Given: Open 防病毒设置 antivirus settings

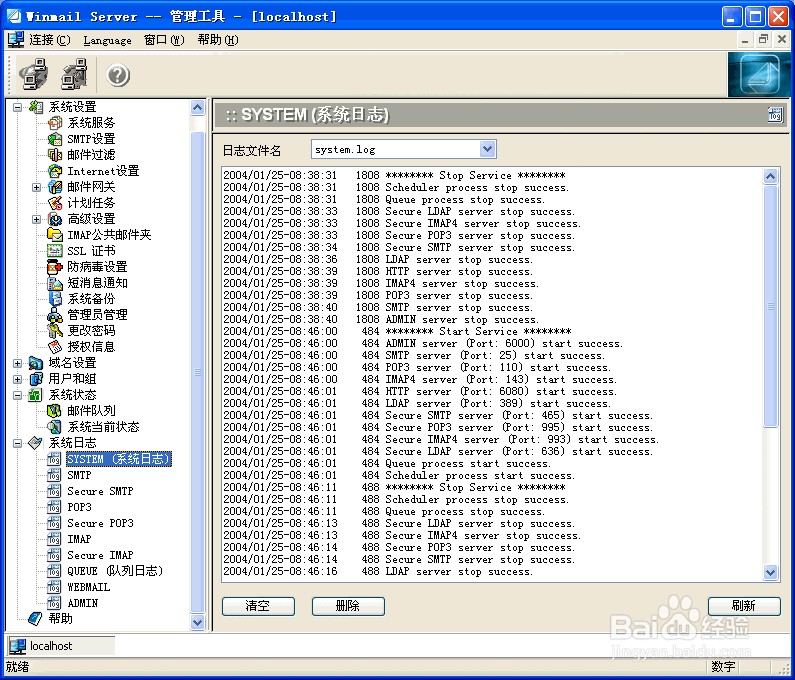Looking at the screenshot, I should [x=97, y=267].
